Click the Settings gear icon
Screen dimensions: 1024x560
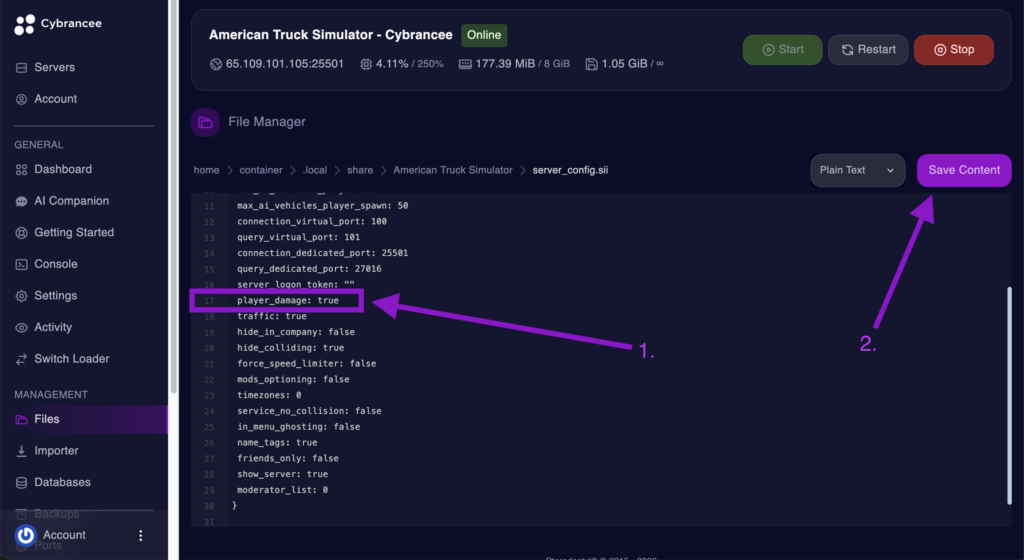(22, 296)
